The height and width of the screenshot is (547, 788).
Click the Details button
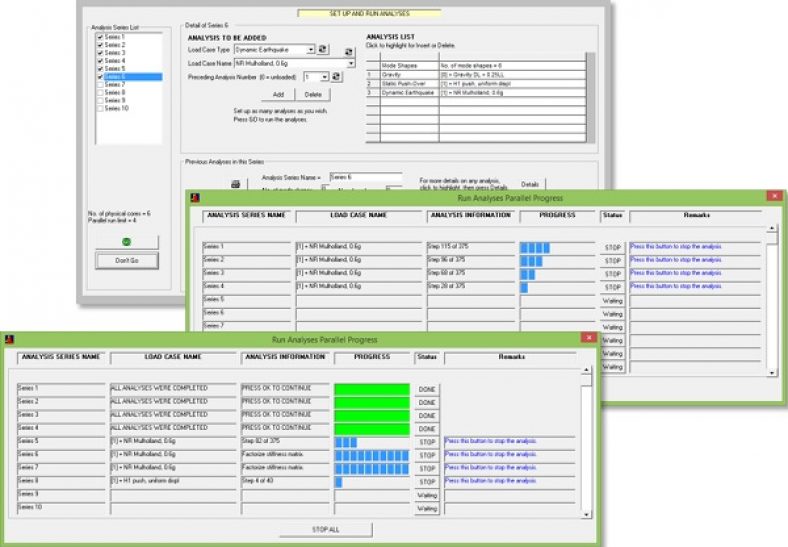(530, 185)
